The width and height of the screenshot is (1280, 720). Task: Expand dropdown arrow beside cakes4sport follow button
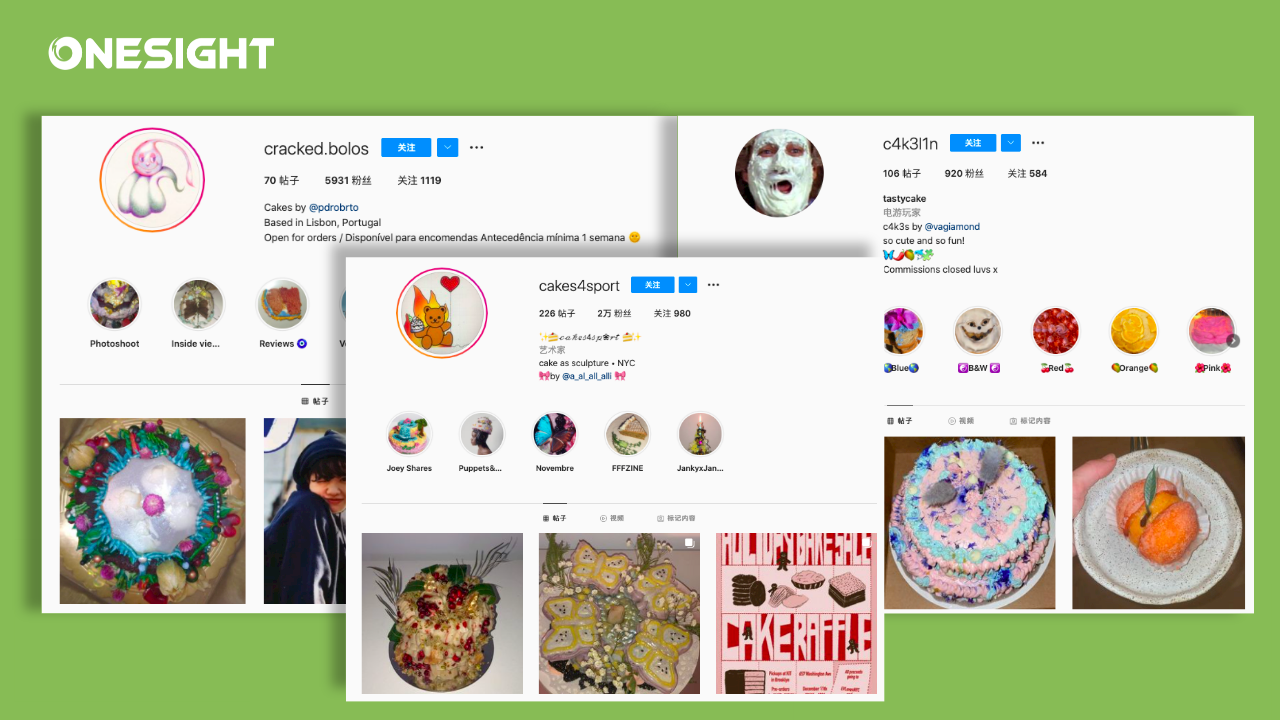(688, 285)
